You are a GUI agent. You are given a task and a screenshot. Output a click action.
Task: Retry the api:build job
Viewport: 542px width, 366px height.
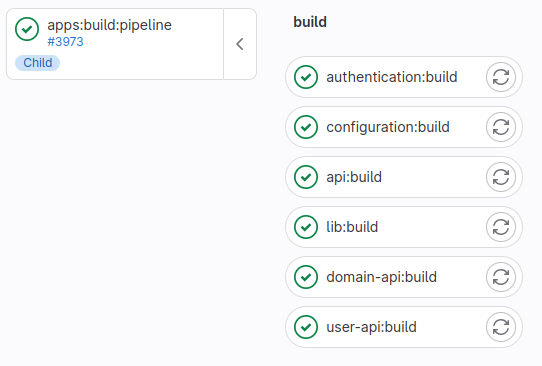coord(501,177)
